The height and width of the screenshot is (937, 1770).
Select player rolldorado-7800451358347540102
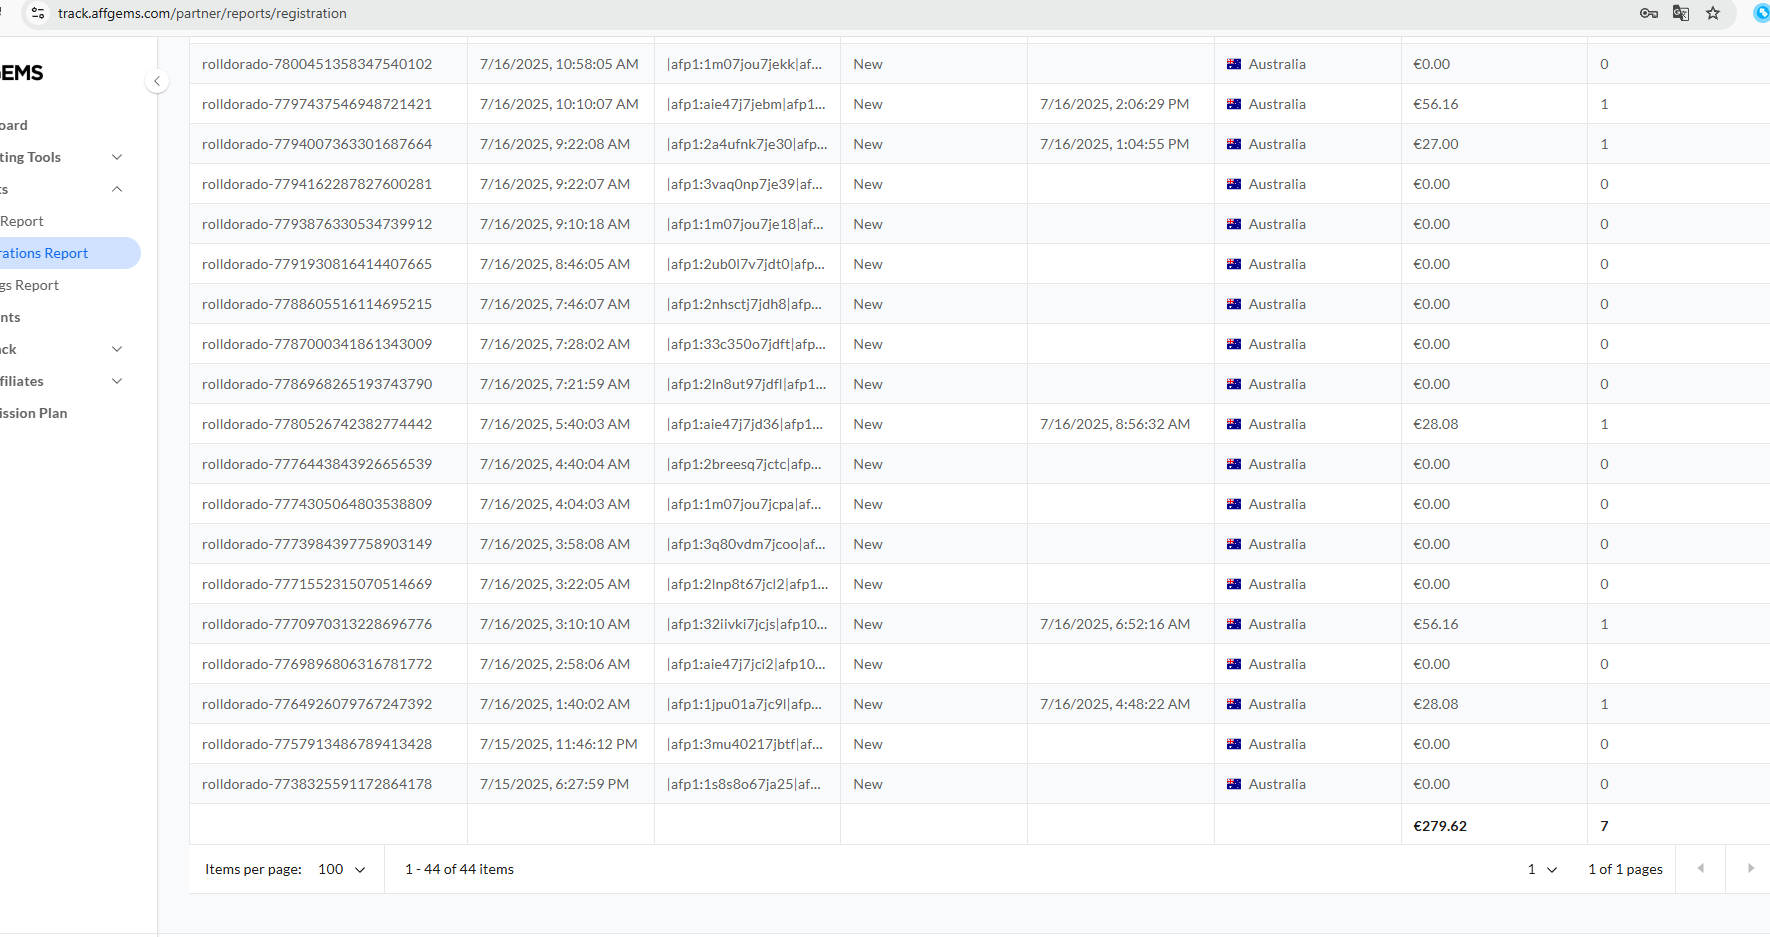coord(317,64)
